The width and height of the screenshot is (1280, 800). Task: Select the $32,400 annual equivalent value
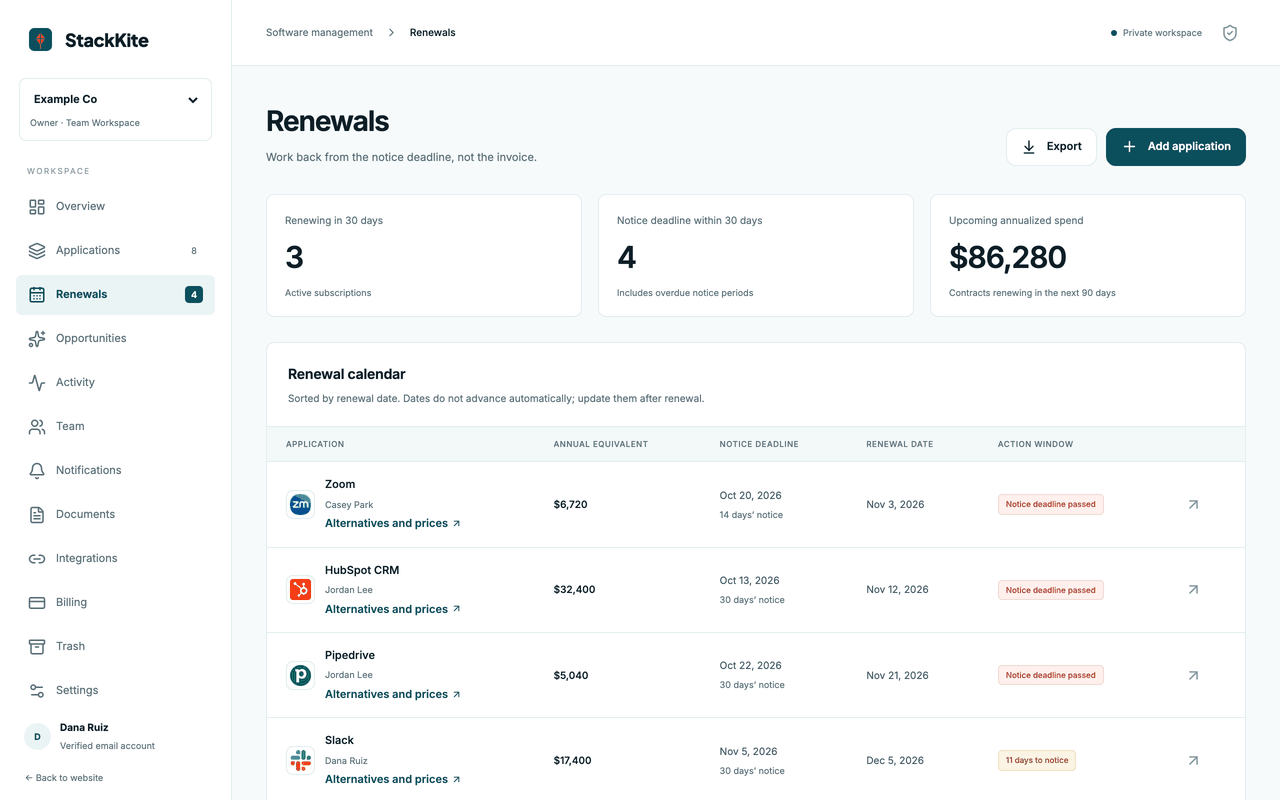[574, 590]
